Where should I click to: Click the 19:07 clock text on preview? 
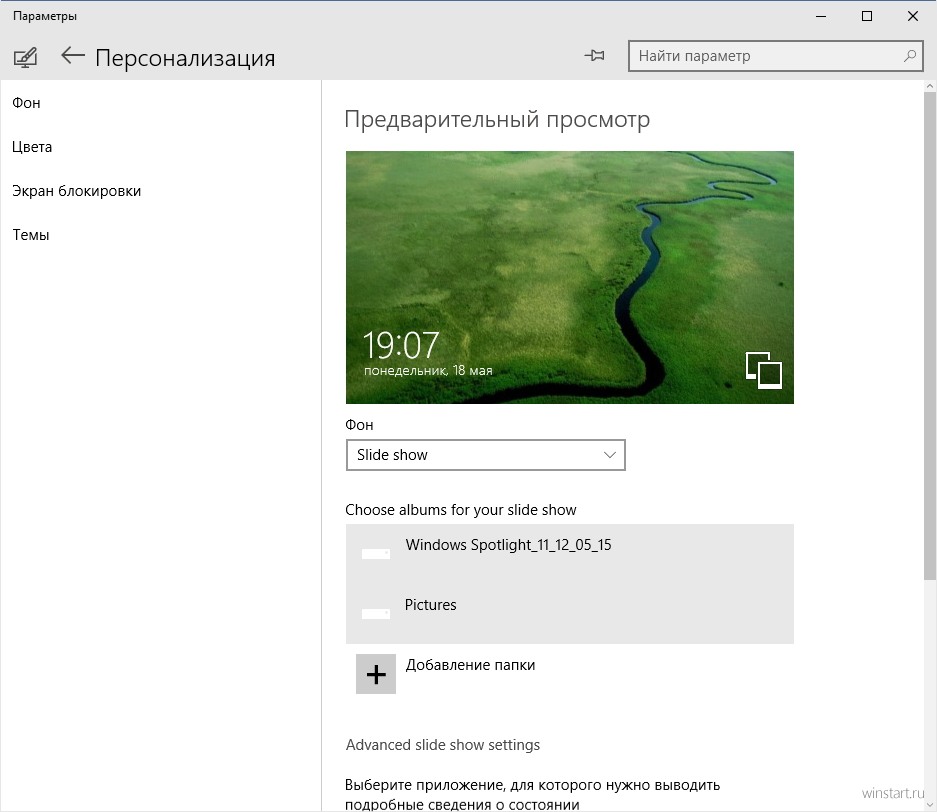(401, 345)
